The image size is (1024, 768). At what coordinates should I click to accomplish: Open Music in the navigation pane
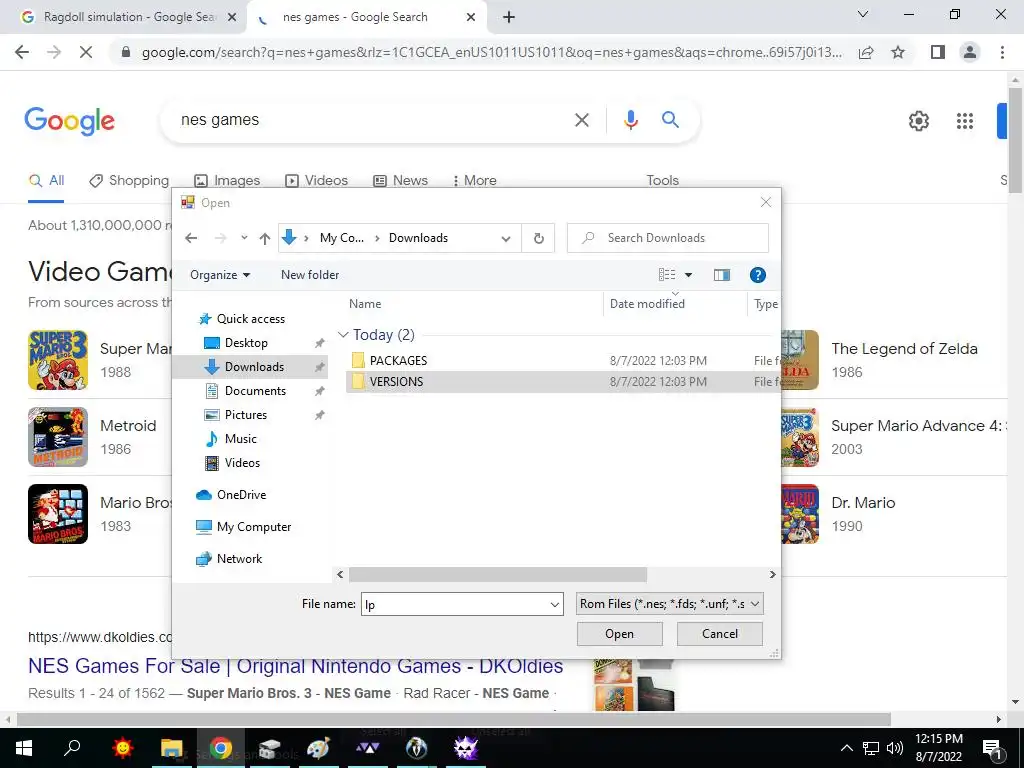(x=240, y=439)
